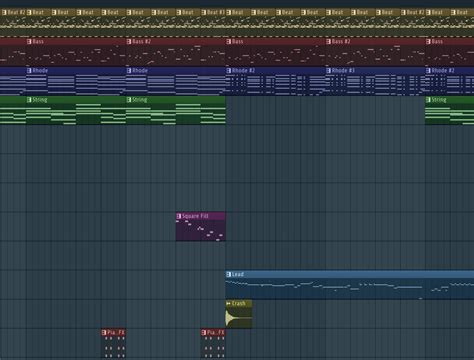Image resolution: width=474 pixels, height=360 pixels.
Task: Open the rightmost Pia. FX clip icon
Action: pos(203,332)
